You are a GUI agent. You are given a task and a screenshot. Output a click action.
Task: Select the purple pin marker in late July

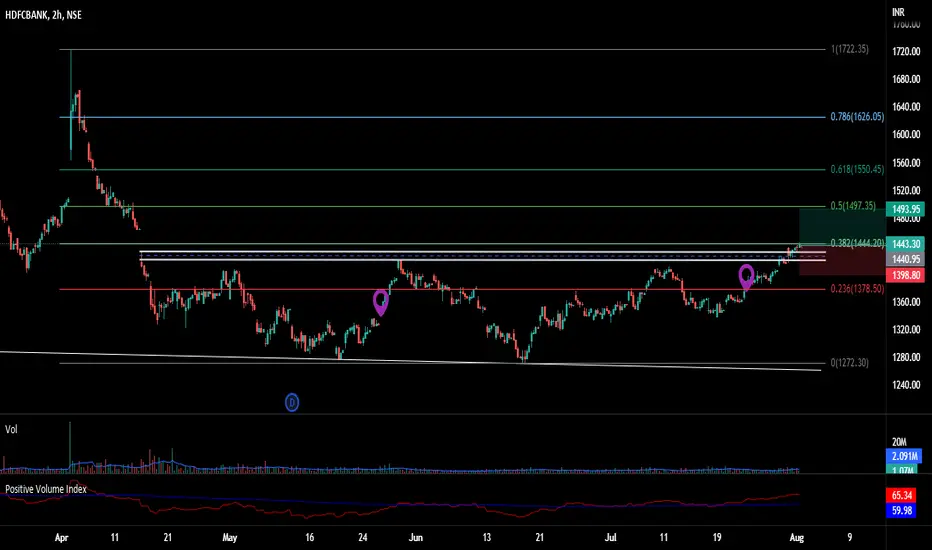click(x=747, y=276)
